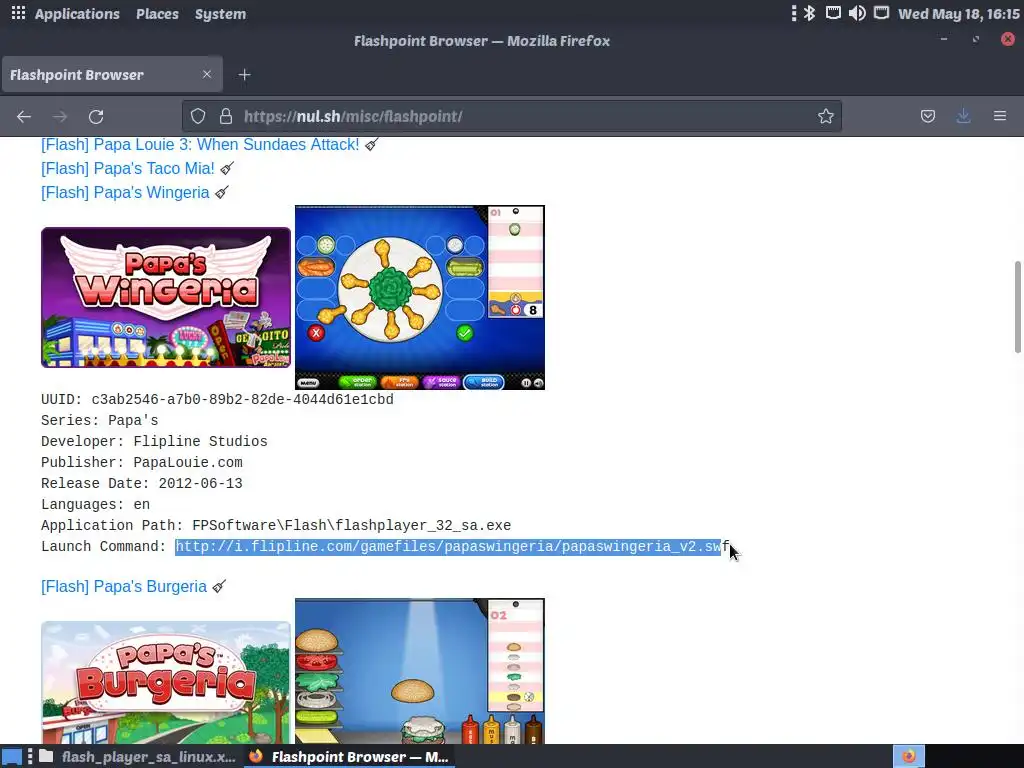Click the top panel grid launcher icon
The height and width of the screenshot is (768, 1024).
click(18, 13)
